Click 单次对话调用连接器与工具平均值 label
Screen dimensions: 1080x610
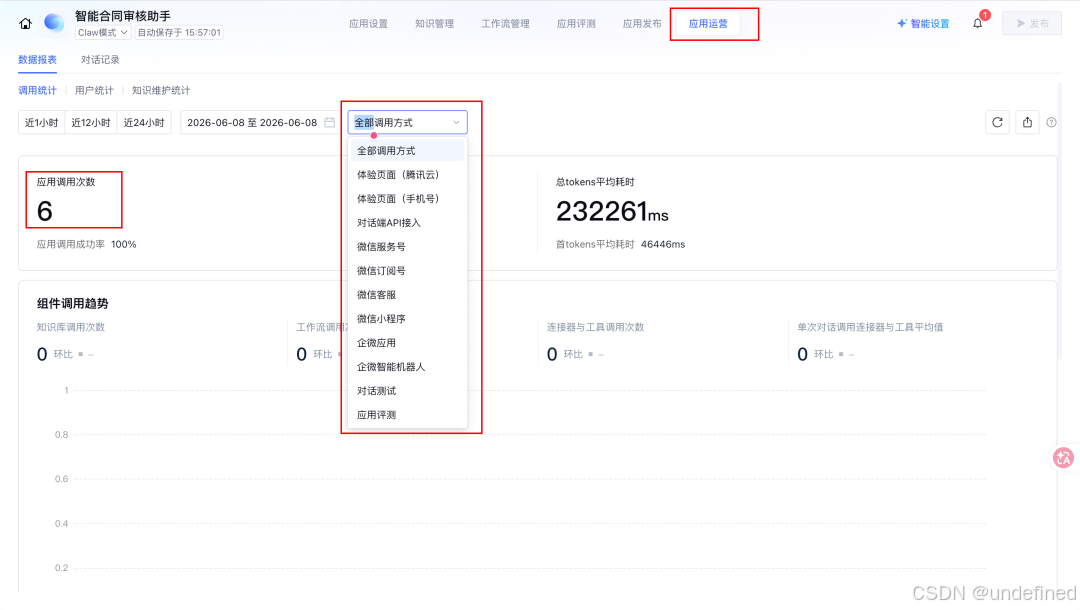[870, 327]
